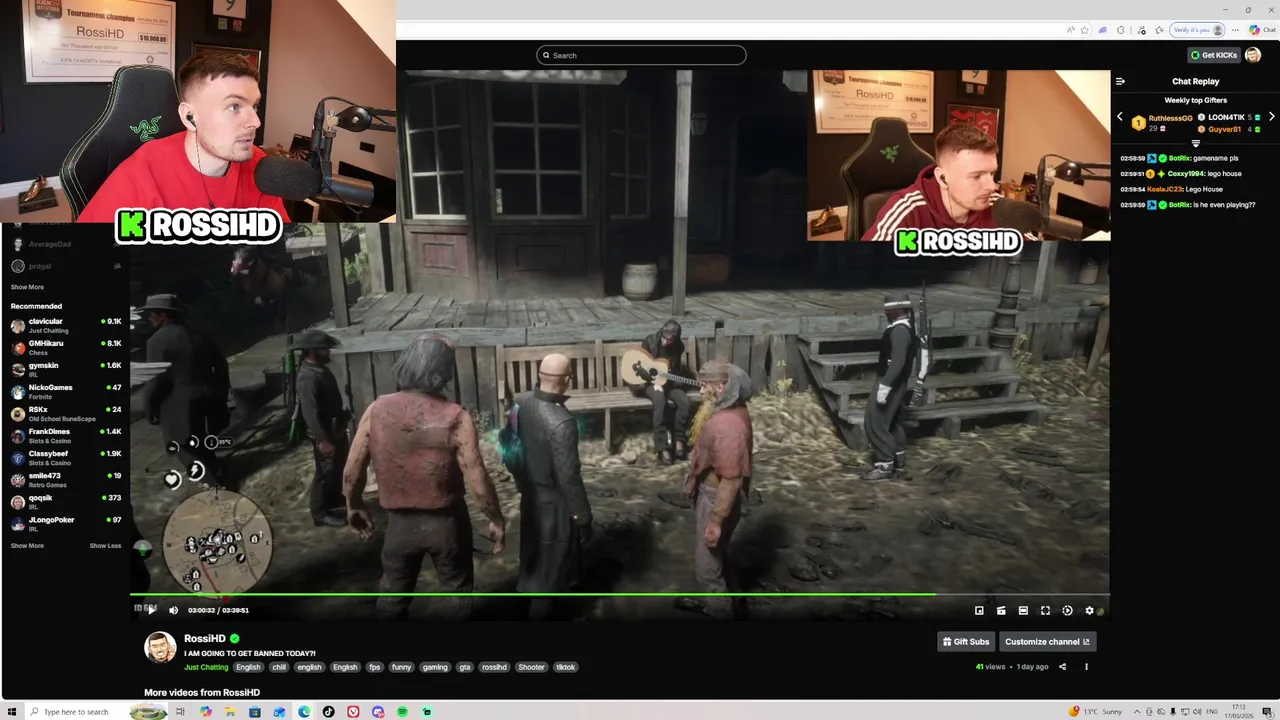Show previous weekly top gifters
1280x720 pixels.
pyautogui.click(x=1120, y=117)
